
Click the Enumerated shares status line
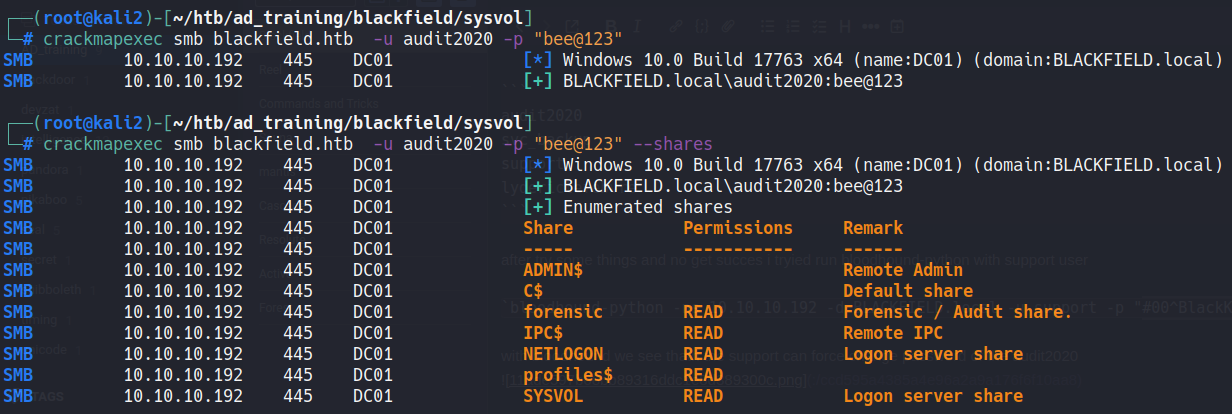(647, 207)
